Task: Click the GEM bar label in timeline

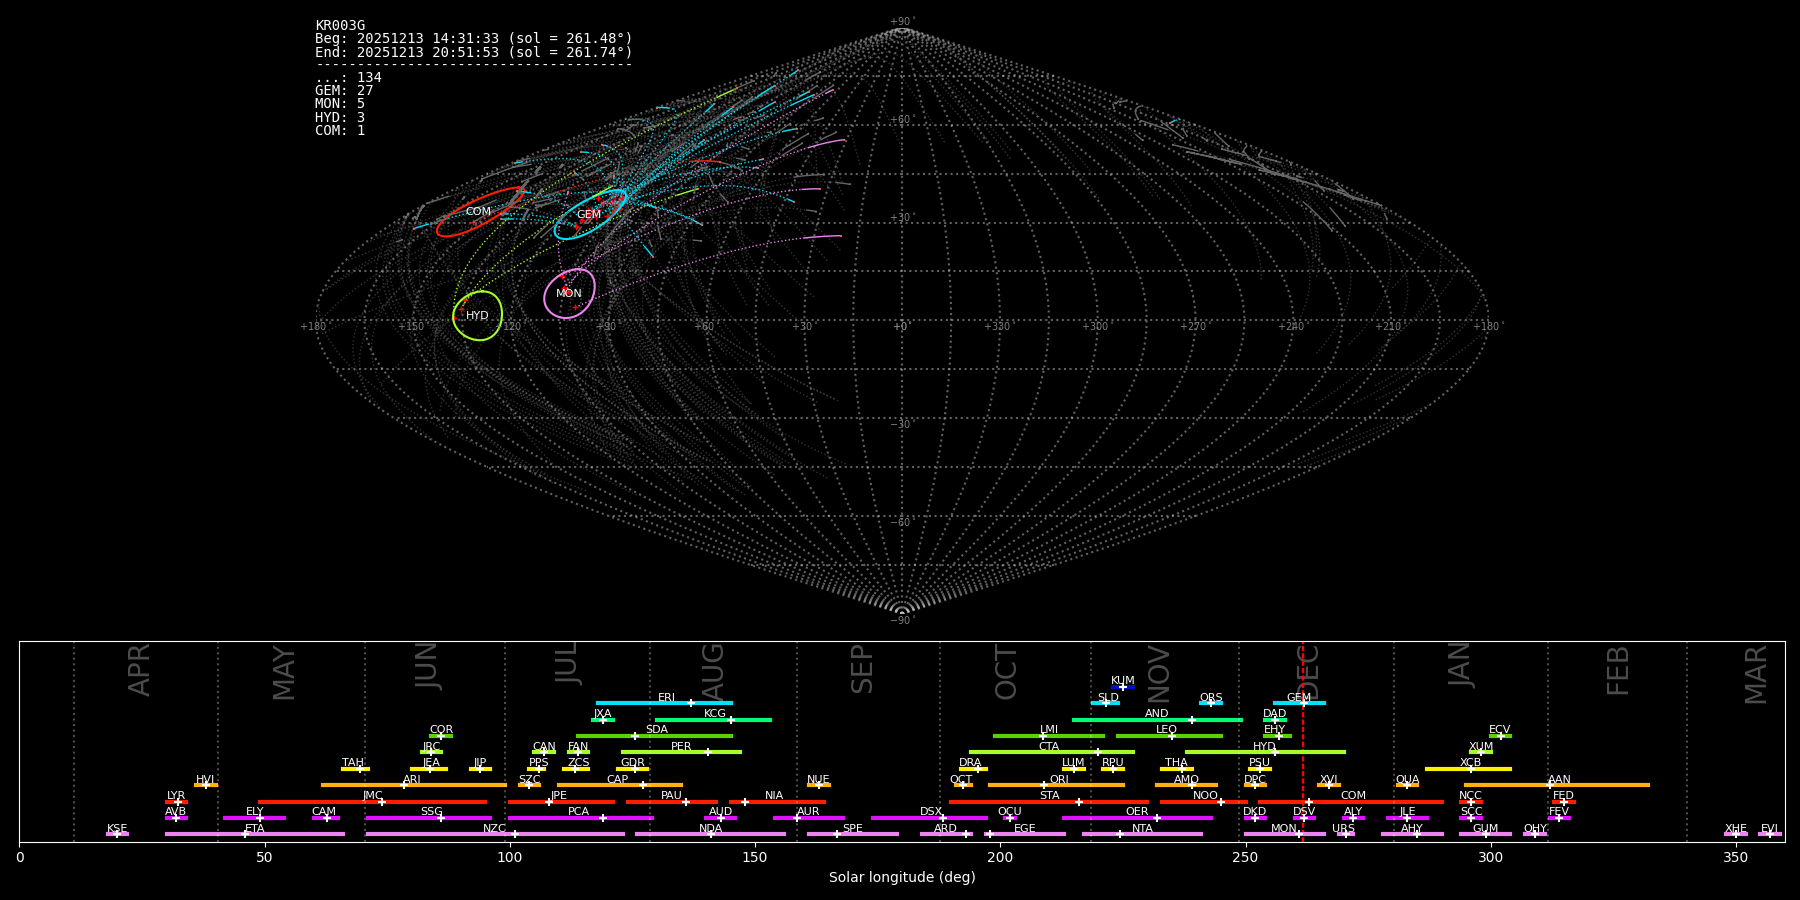Action: tap(1299, 698)
